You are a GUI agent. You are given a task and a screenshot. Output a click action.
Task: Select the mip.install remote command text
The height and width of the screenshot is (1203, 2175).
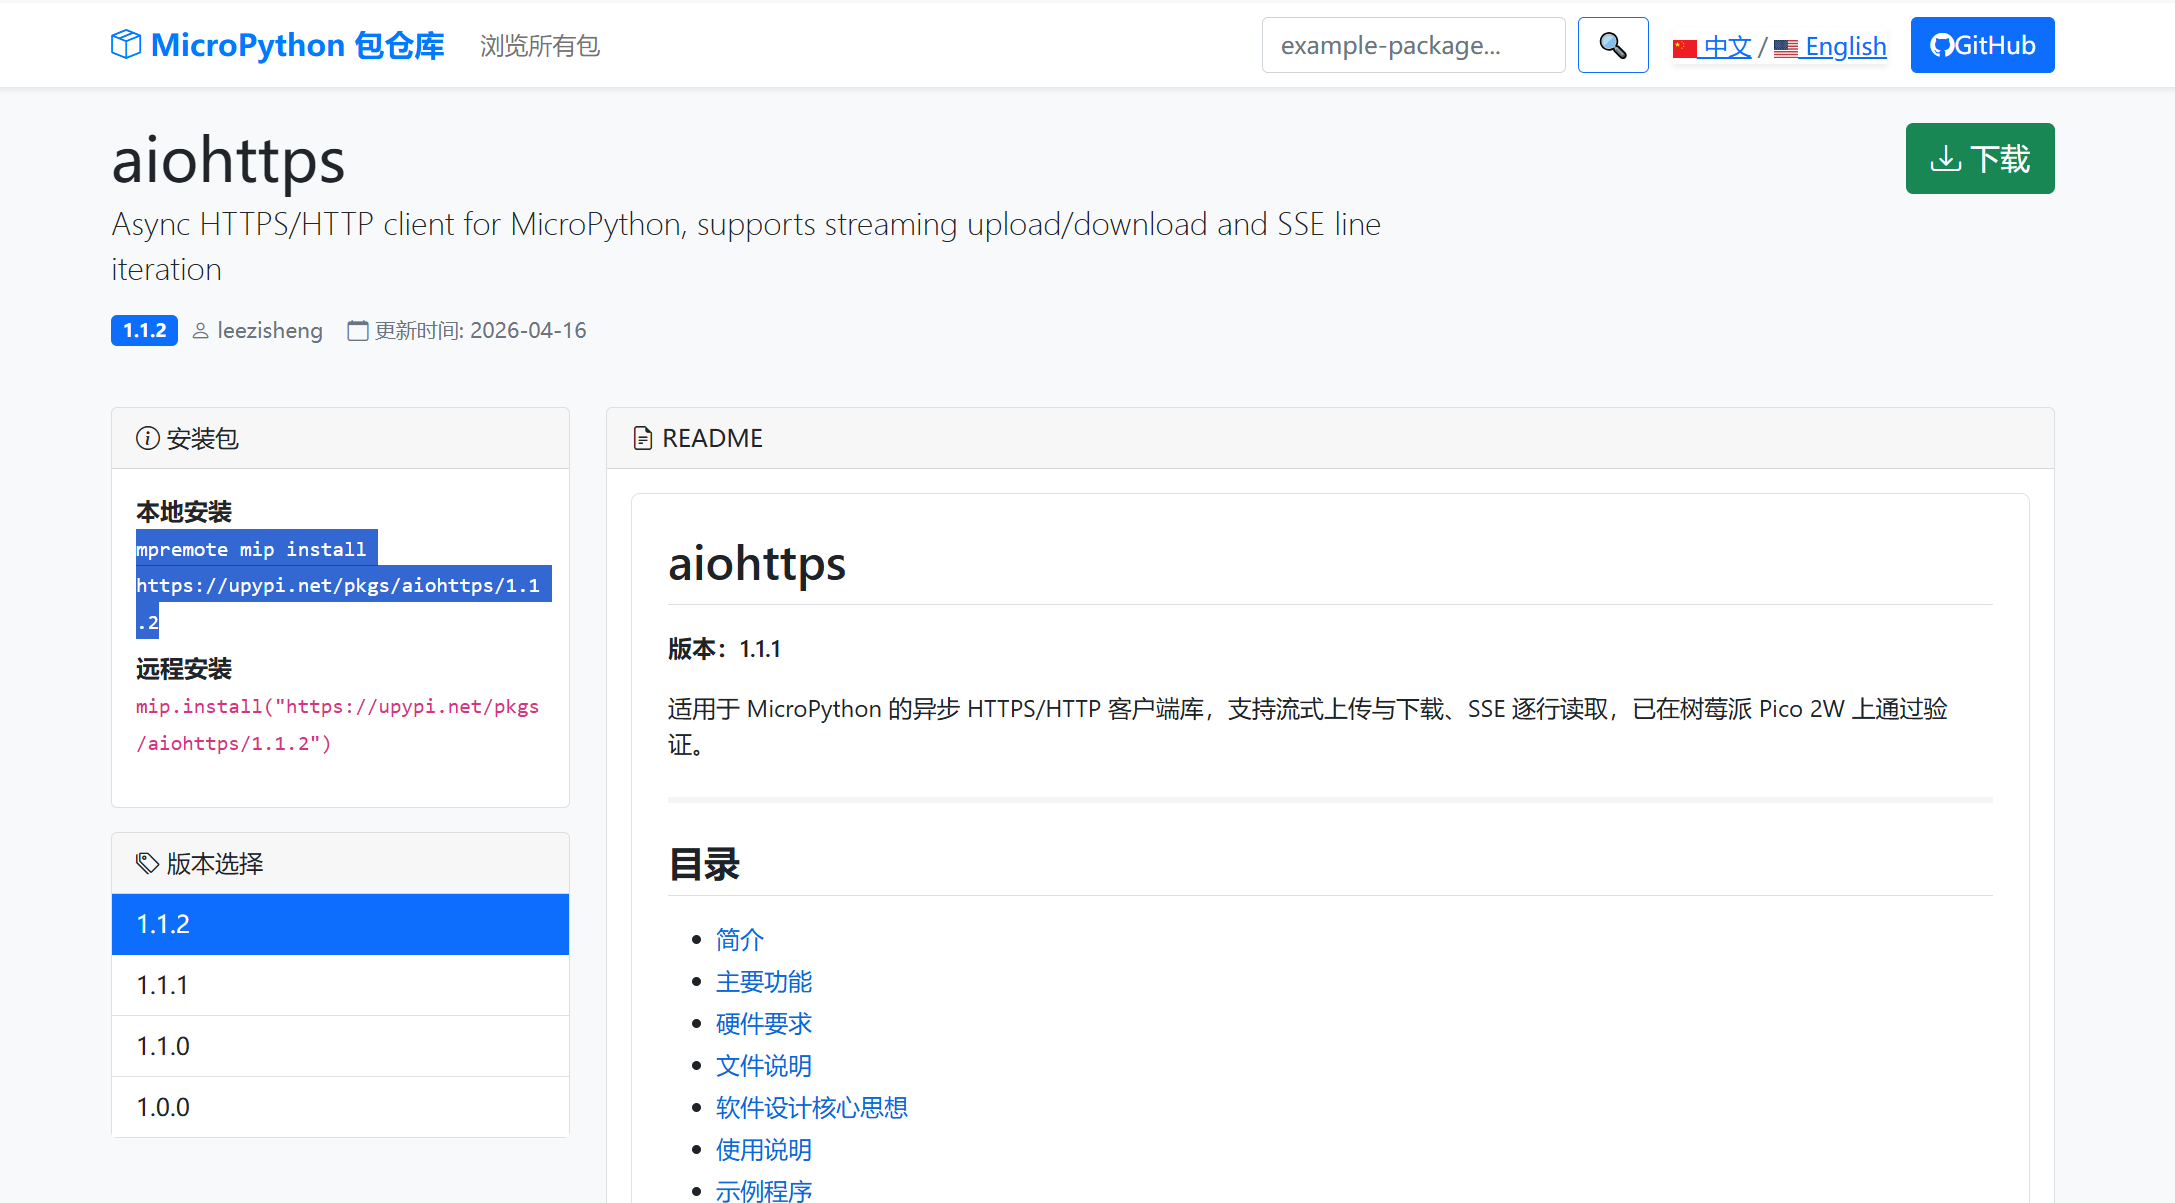[337, 725]
